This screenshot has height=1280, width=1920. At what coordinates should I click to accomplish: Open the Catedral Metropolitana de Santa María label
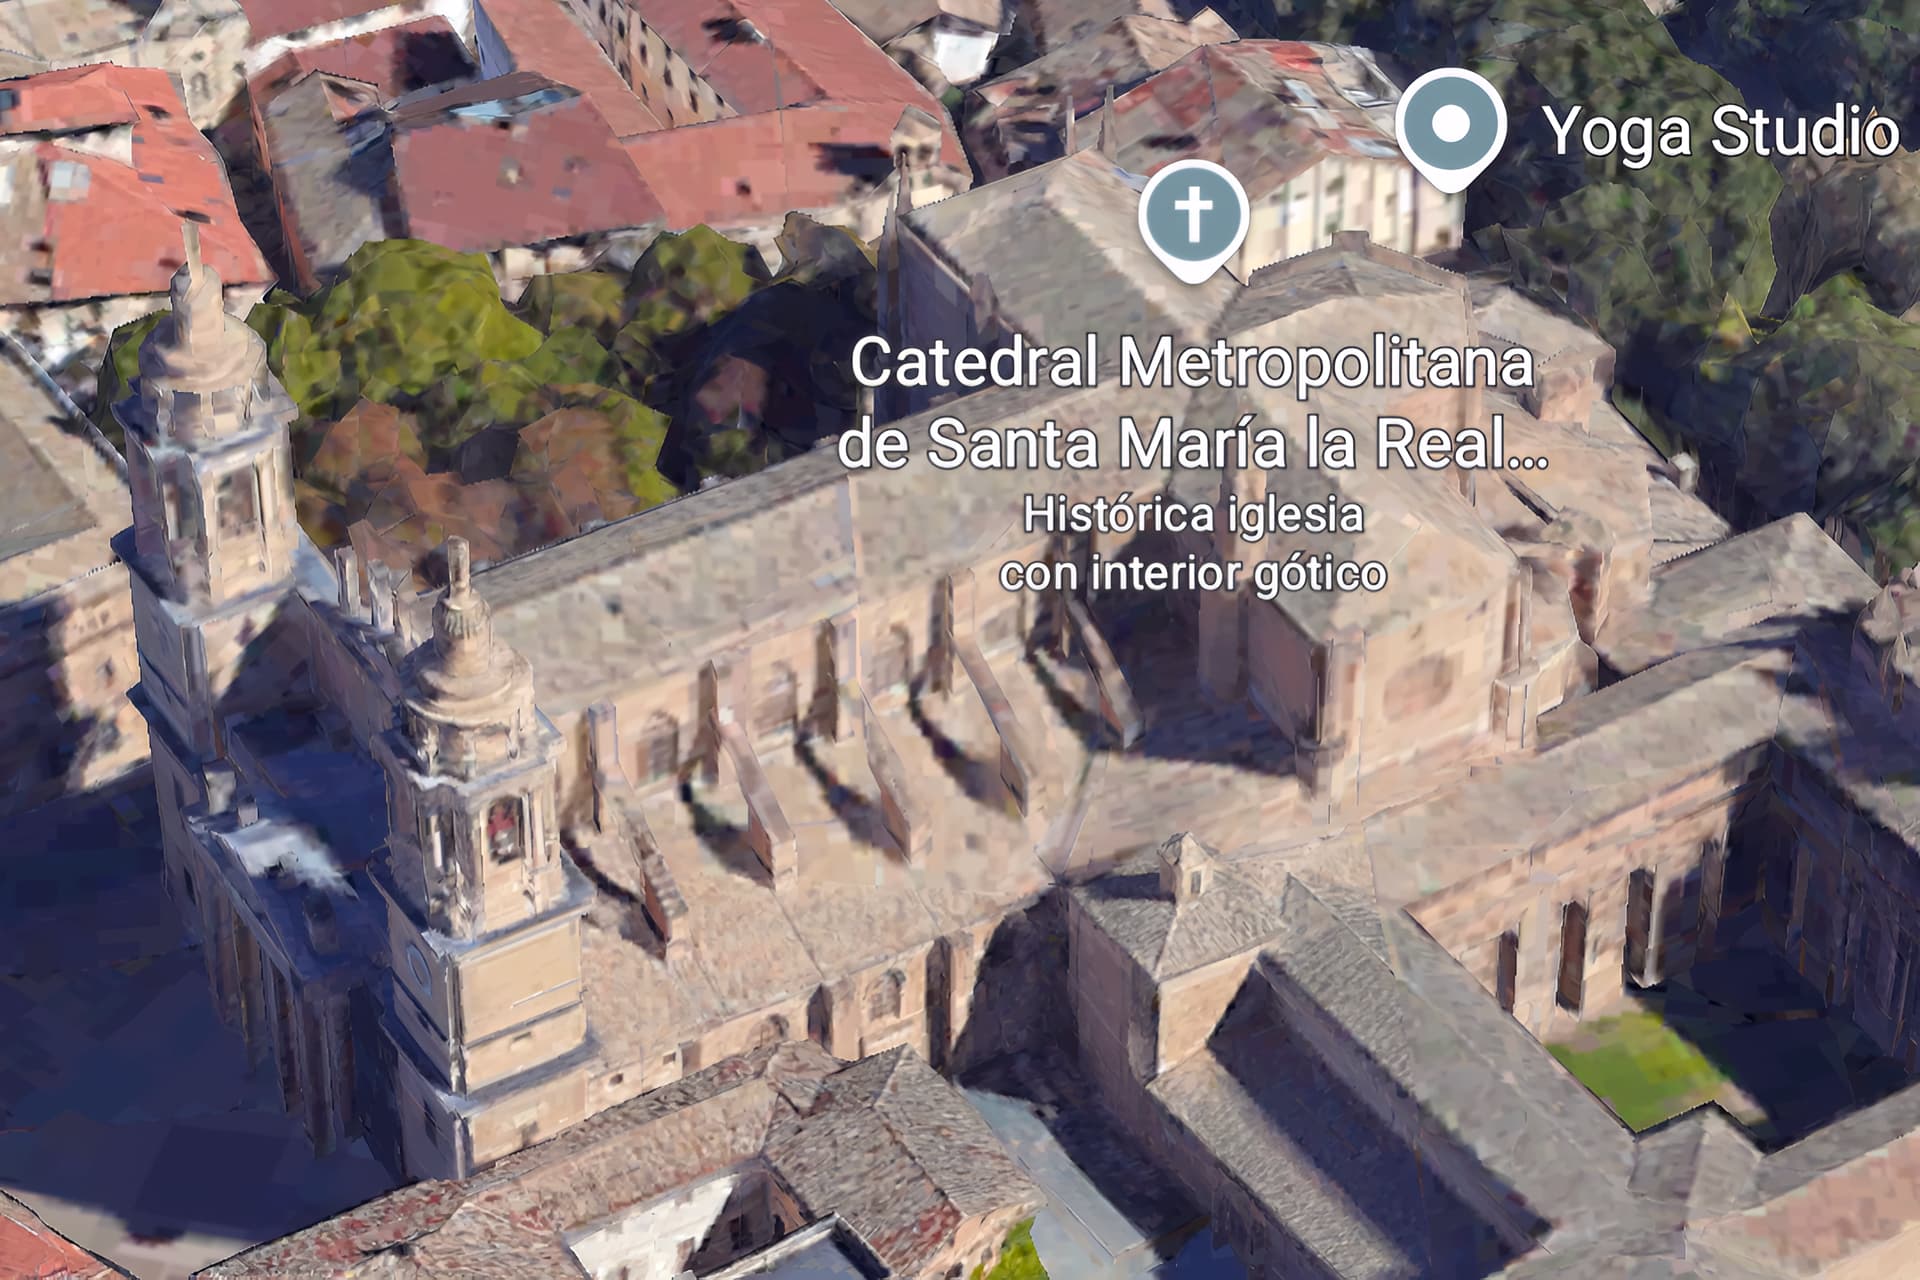1192,404
